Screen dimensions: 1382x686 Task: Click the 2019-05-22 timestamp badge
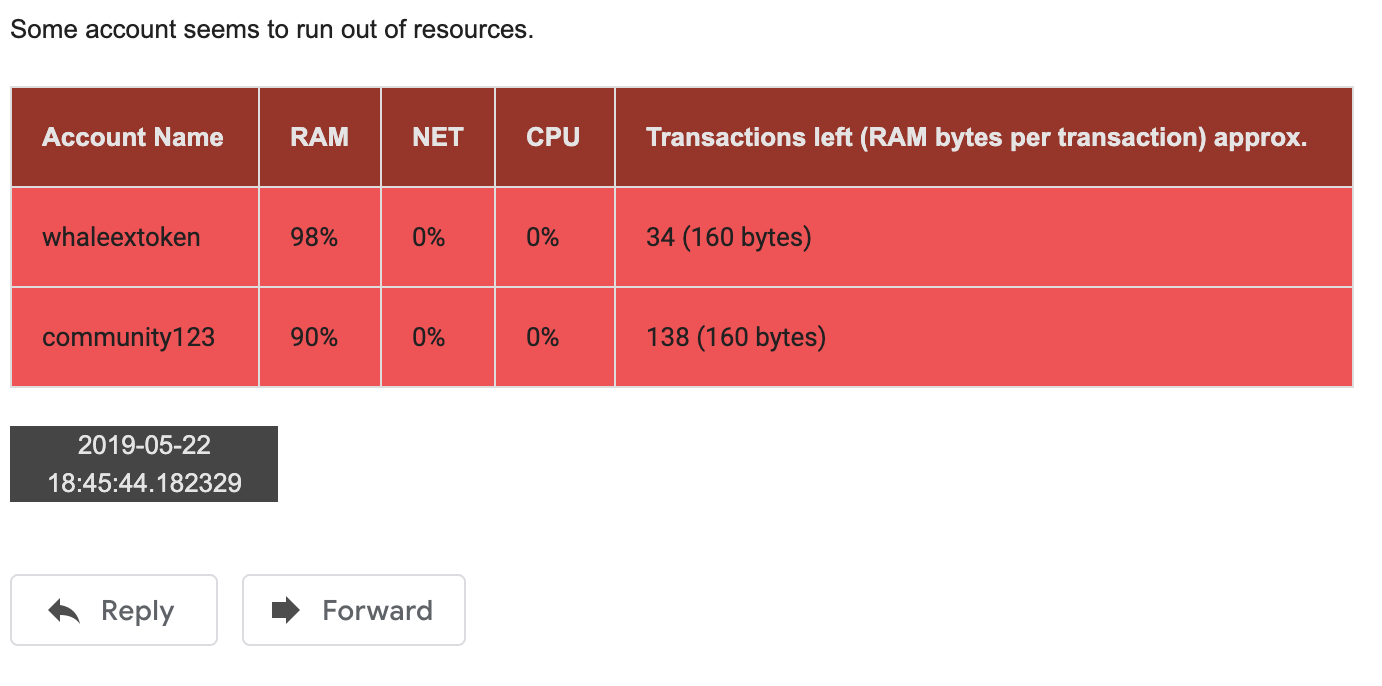(144, 464)
